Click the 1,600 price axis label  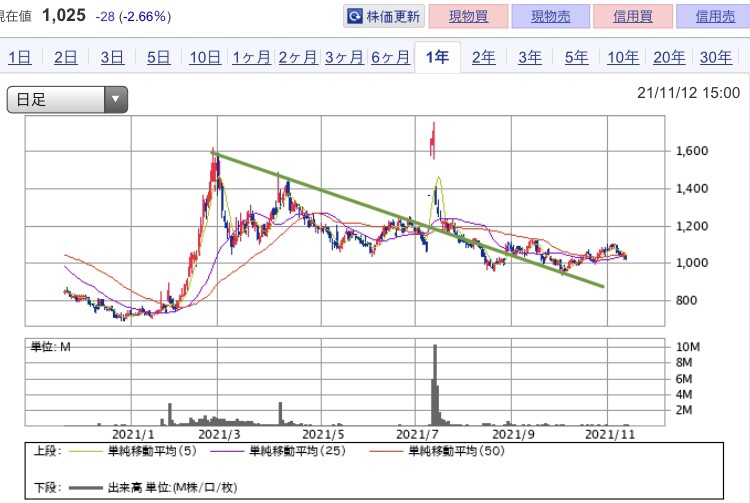pyautogui.click(x=692, y=151)
